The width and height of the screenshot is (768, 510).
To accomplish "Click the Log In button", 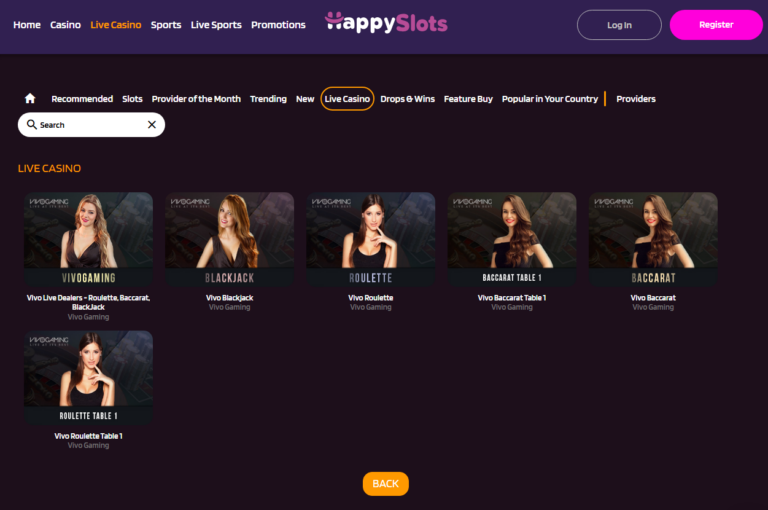I will tap(619, 25).
